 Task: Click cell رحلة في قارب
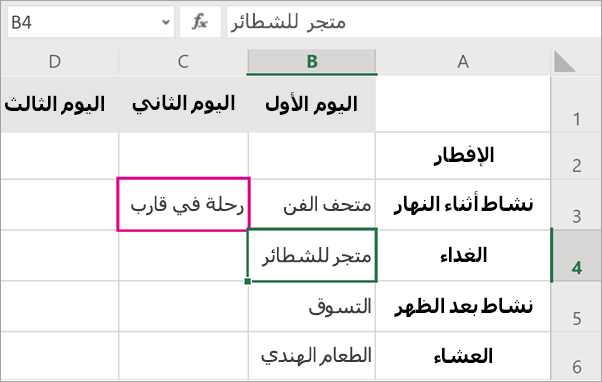point(184,205)
